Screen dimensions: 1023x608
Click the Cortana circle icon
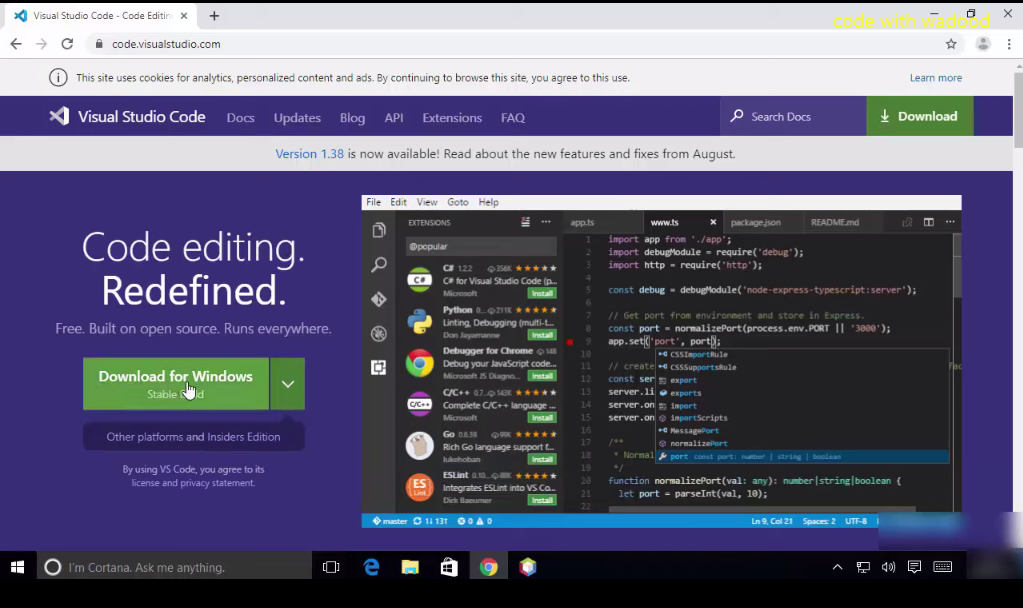tap(53, 568)
